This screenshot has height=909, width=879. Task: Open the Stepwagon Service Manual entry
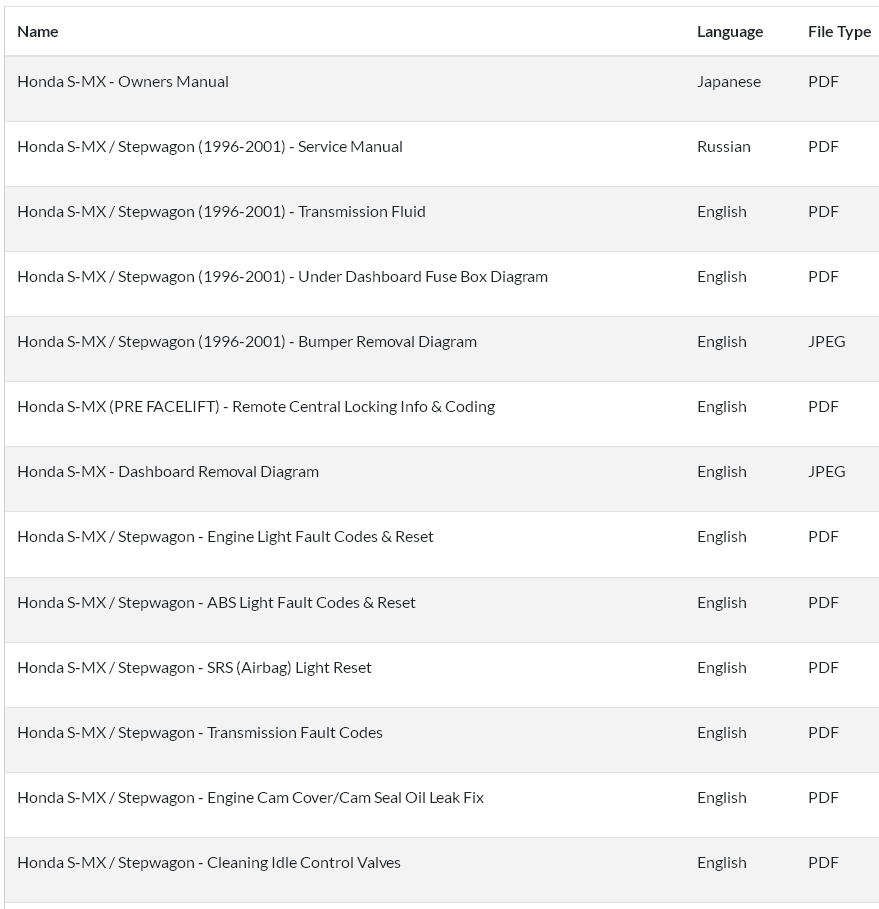[210, 147]
